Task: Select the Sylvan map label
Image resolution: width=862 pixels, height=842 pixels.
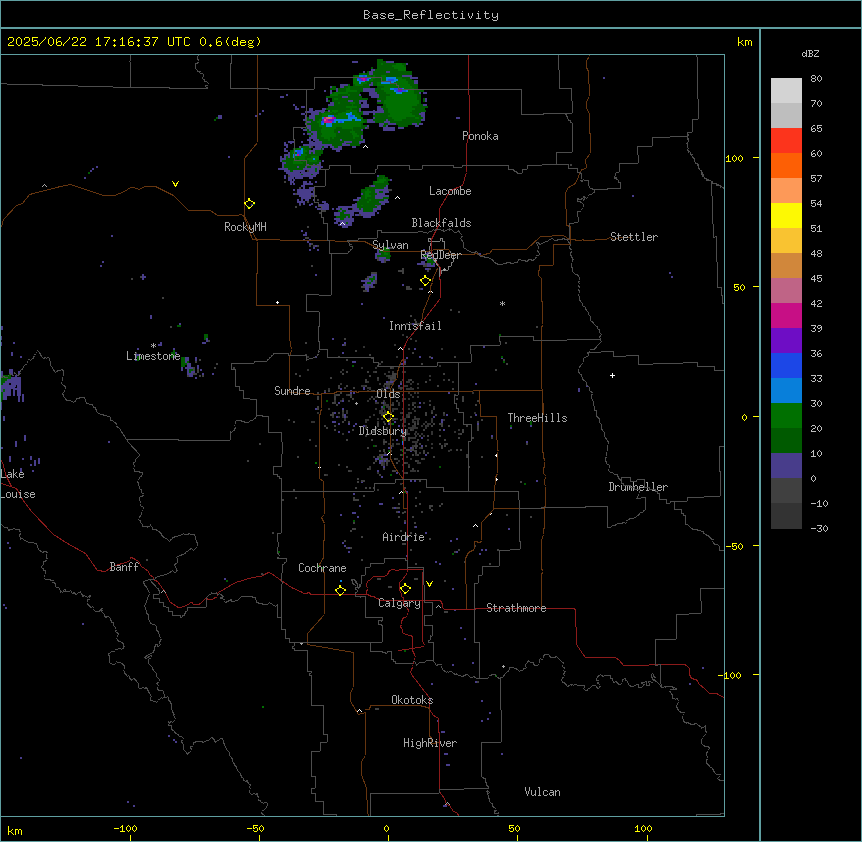Action: point(390,245)
